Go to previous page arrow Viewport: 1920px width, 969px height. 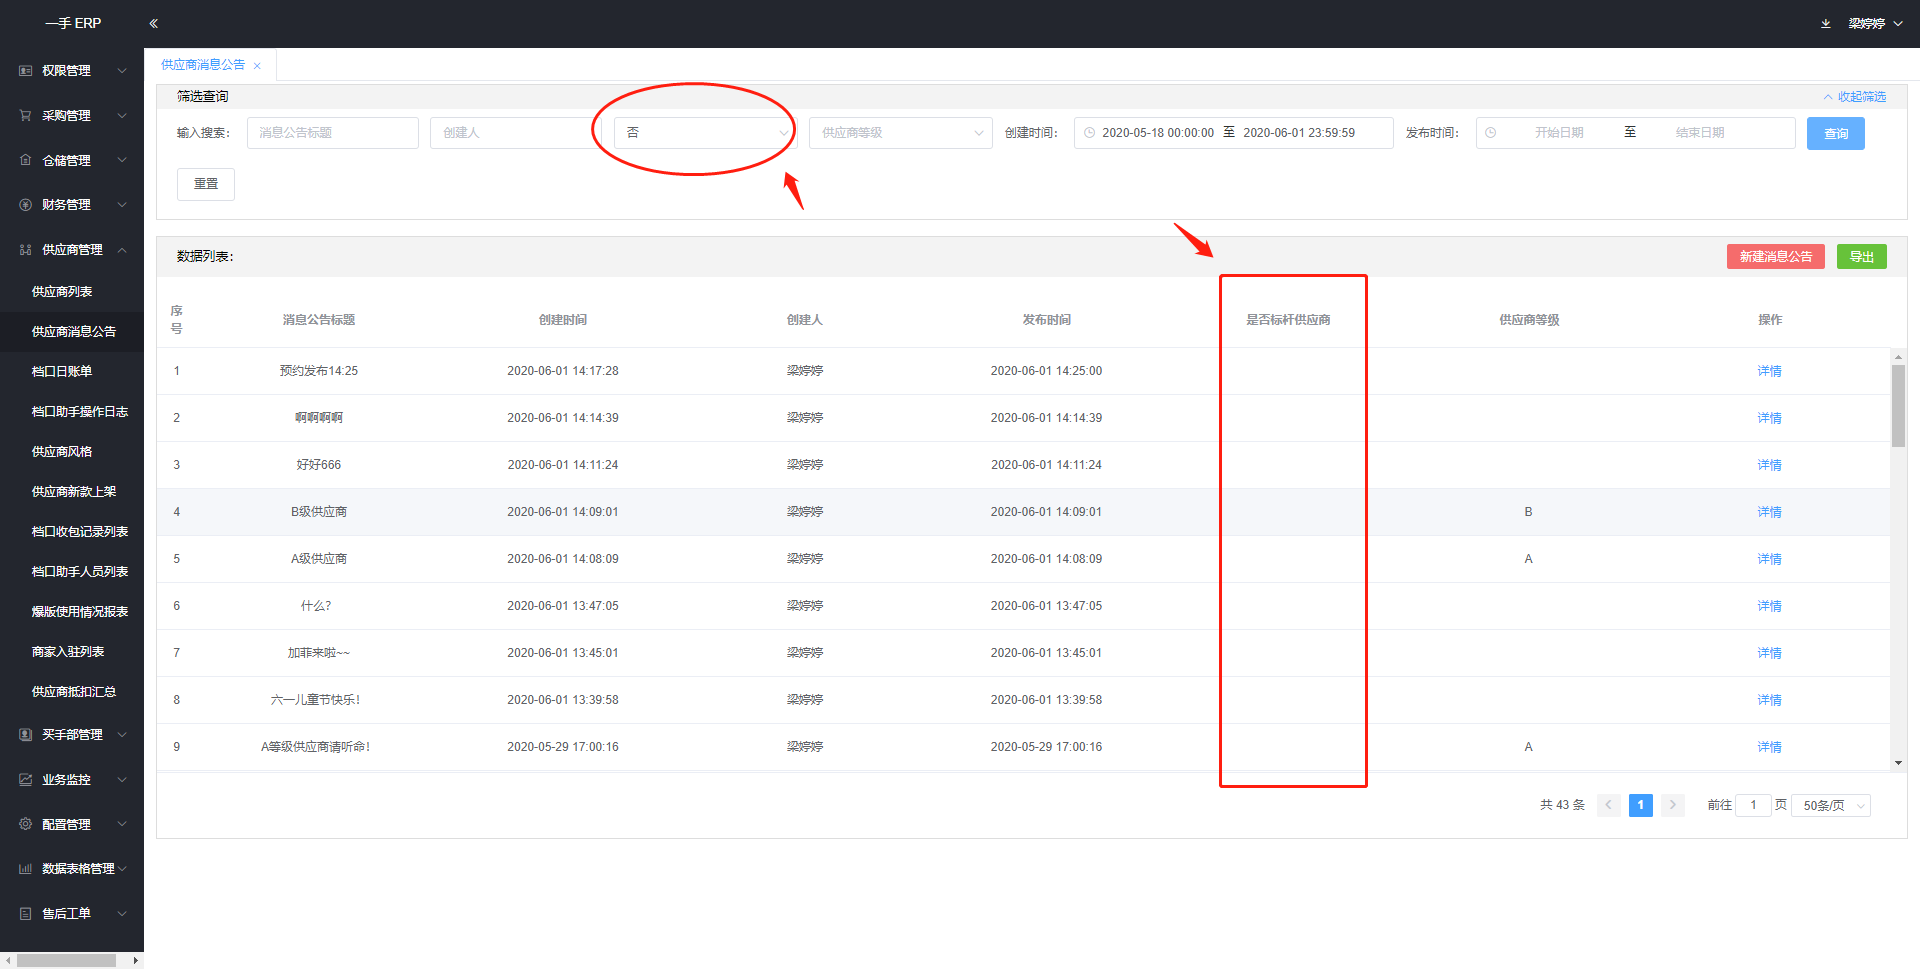1608,805
